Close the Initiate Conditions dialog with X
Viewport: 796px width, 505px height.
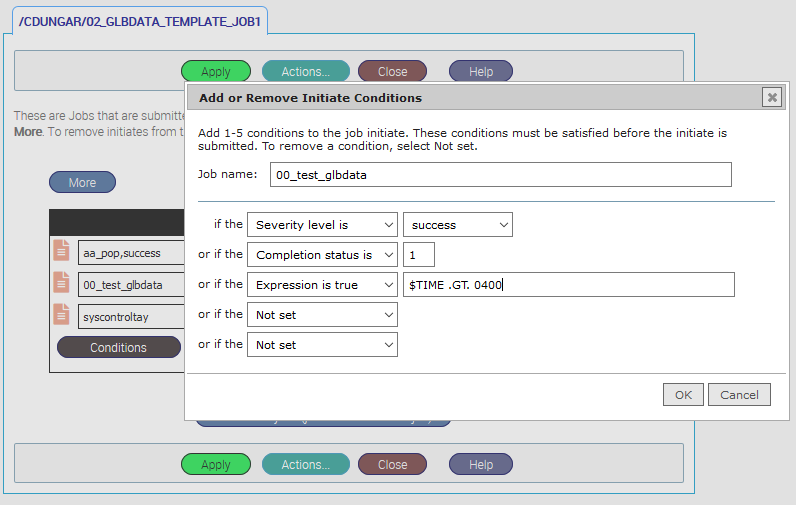click(x=771, y=97)
